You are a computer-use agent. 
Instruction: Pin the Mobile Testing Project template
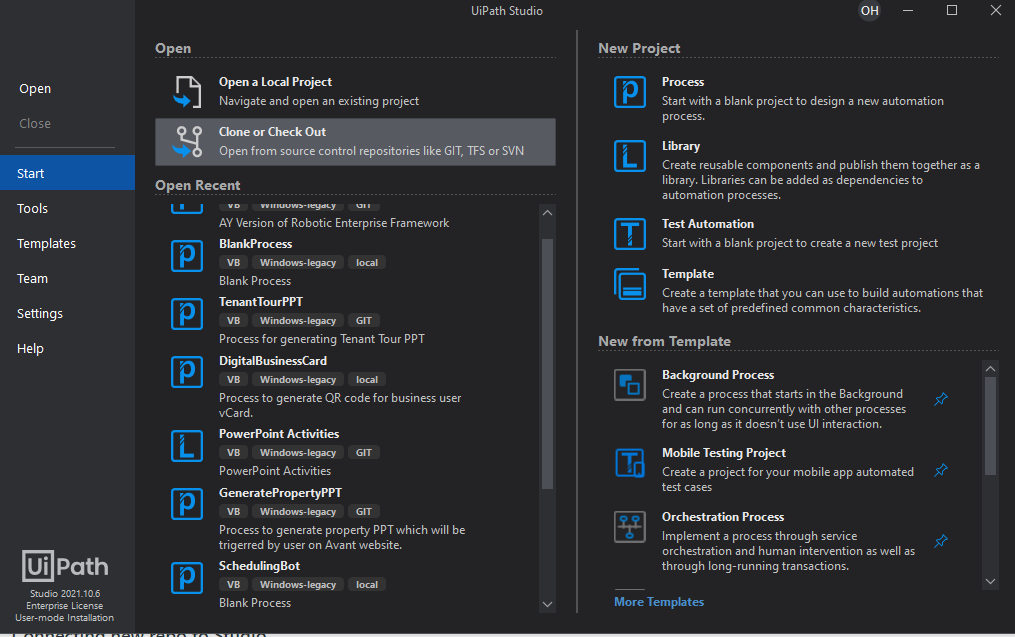[x=941, y=470]
